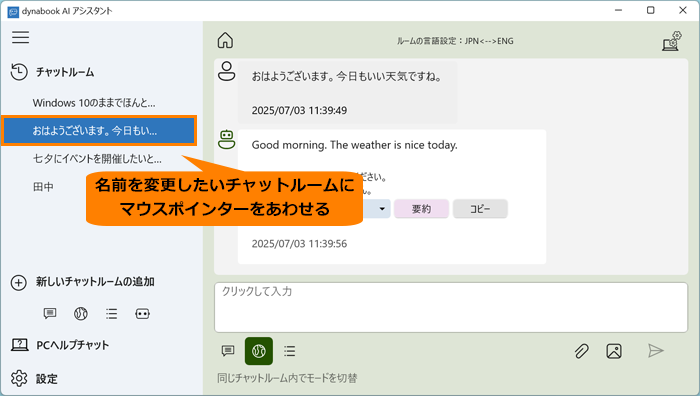Click the 要約 button
This screenshot has height=396, width=700.
[x=421, y=209]
